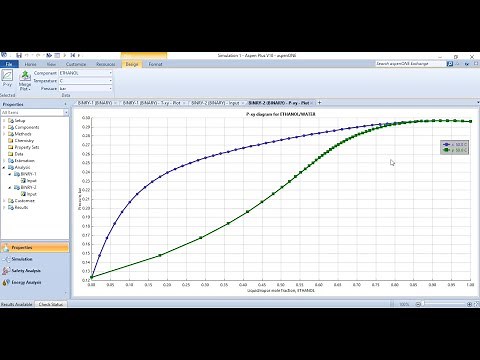Screen dimensions: 480x360
Task: Switch to the Resources ribbon tab
Action: click(x=105, y=64)
